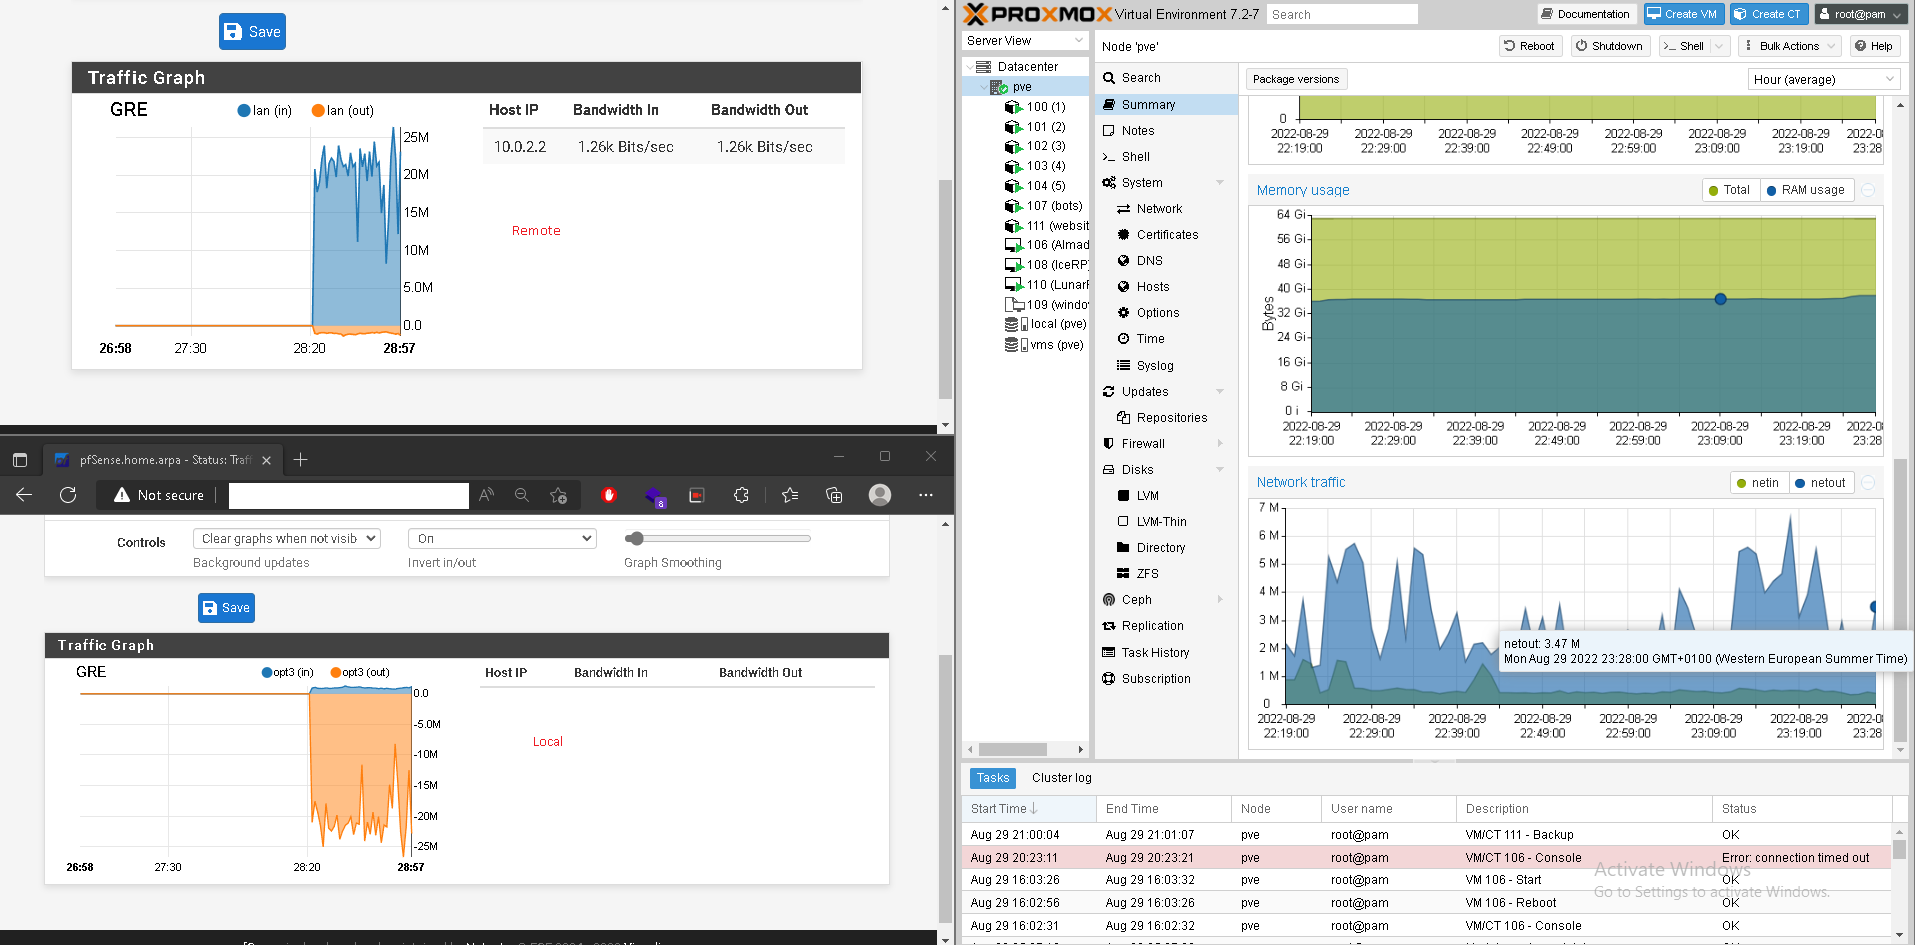Adjust the Graph Smoothing slider
This screenshot has width=1915, height=945.
click(717, 539)
